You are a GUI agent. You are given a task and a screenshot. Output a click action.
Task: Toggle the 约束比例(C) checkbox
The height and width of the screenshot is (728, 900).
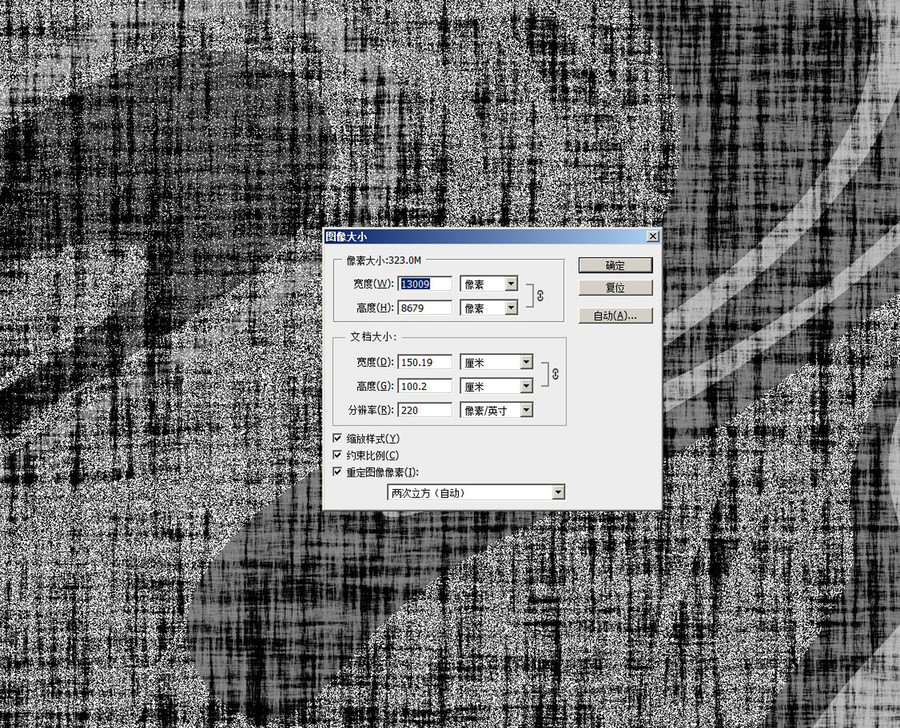point(338,455)
